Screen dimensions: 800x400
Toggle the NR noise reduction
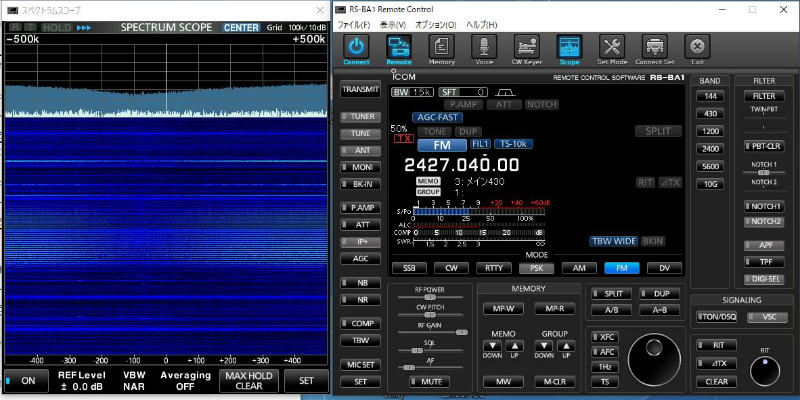coord(360,299)
